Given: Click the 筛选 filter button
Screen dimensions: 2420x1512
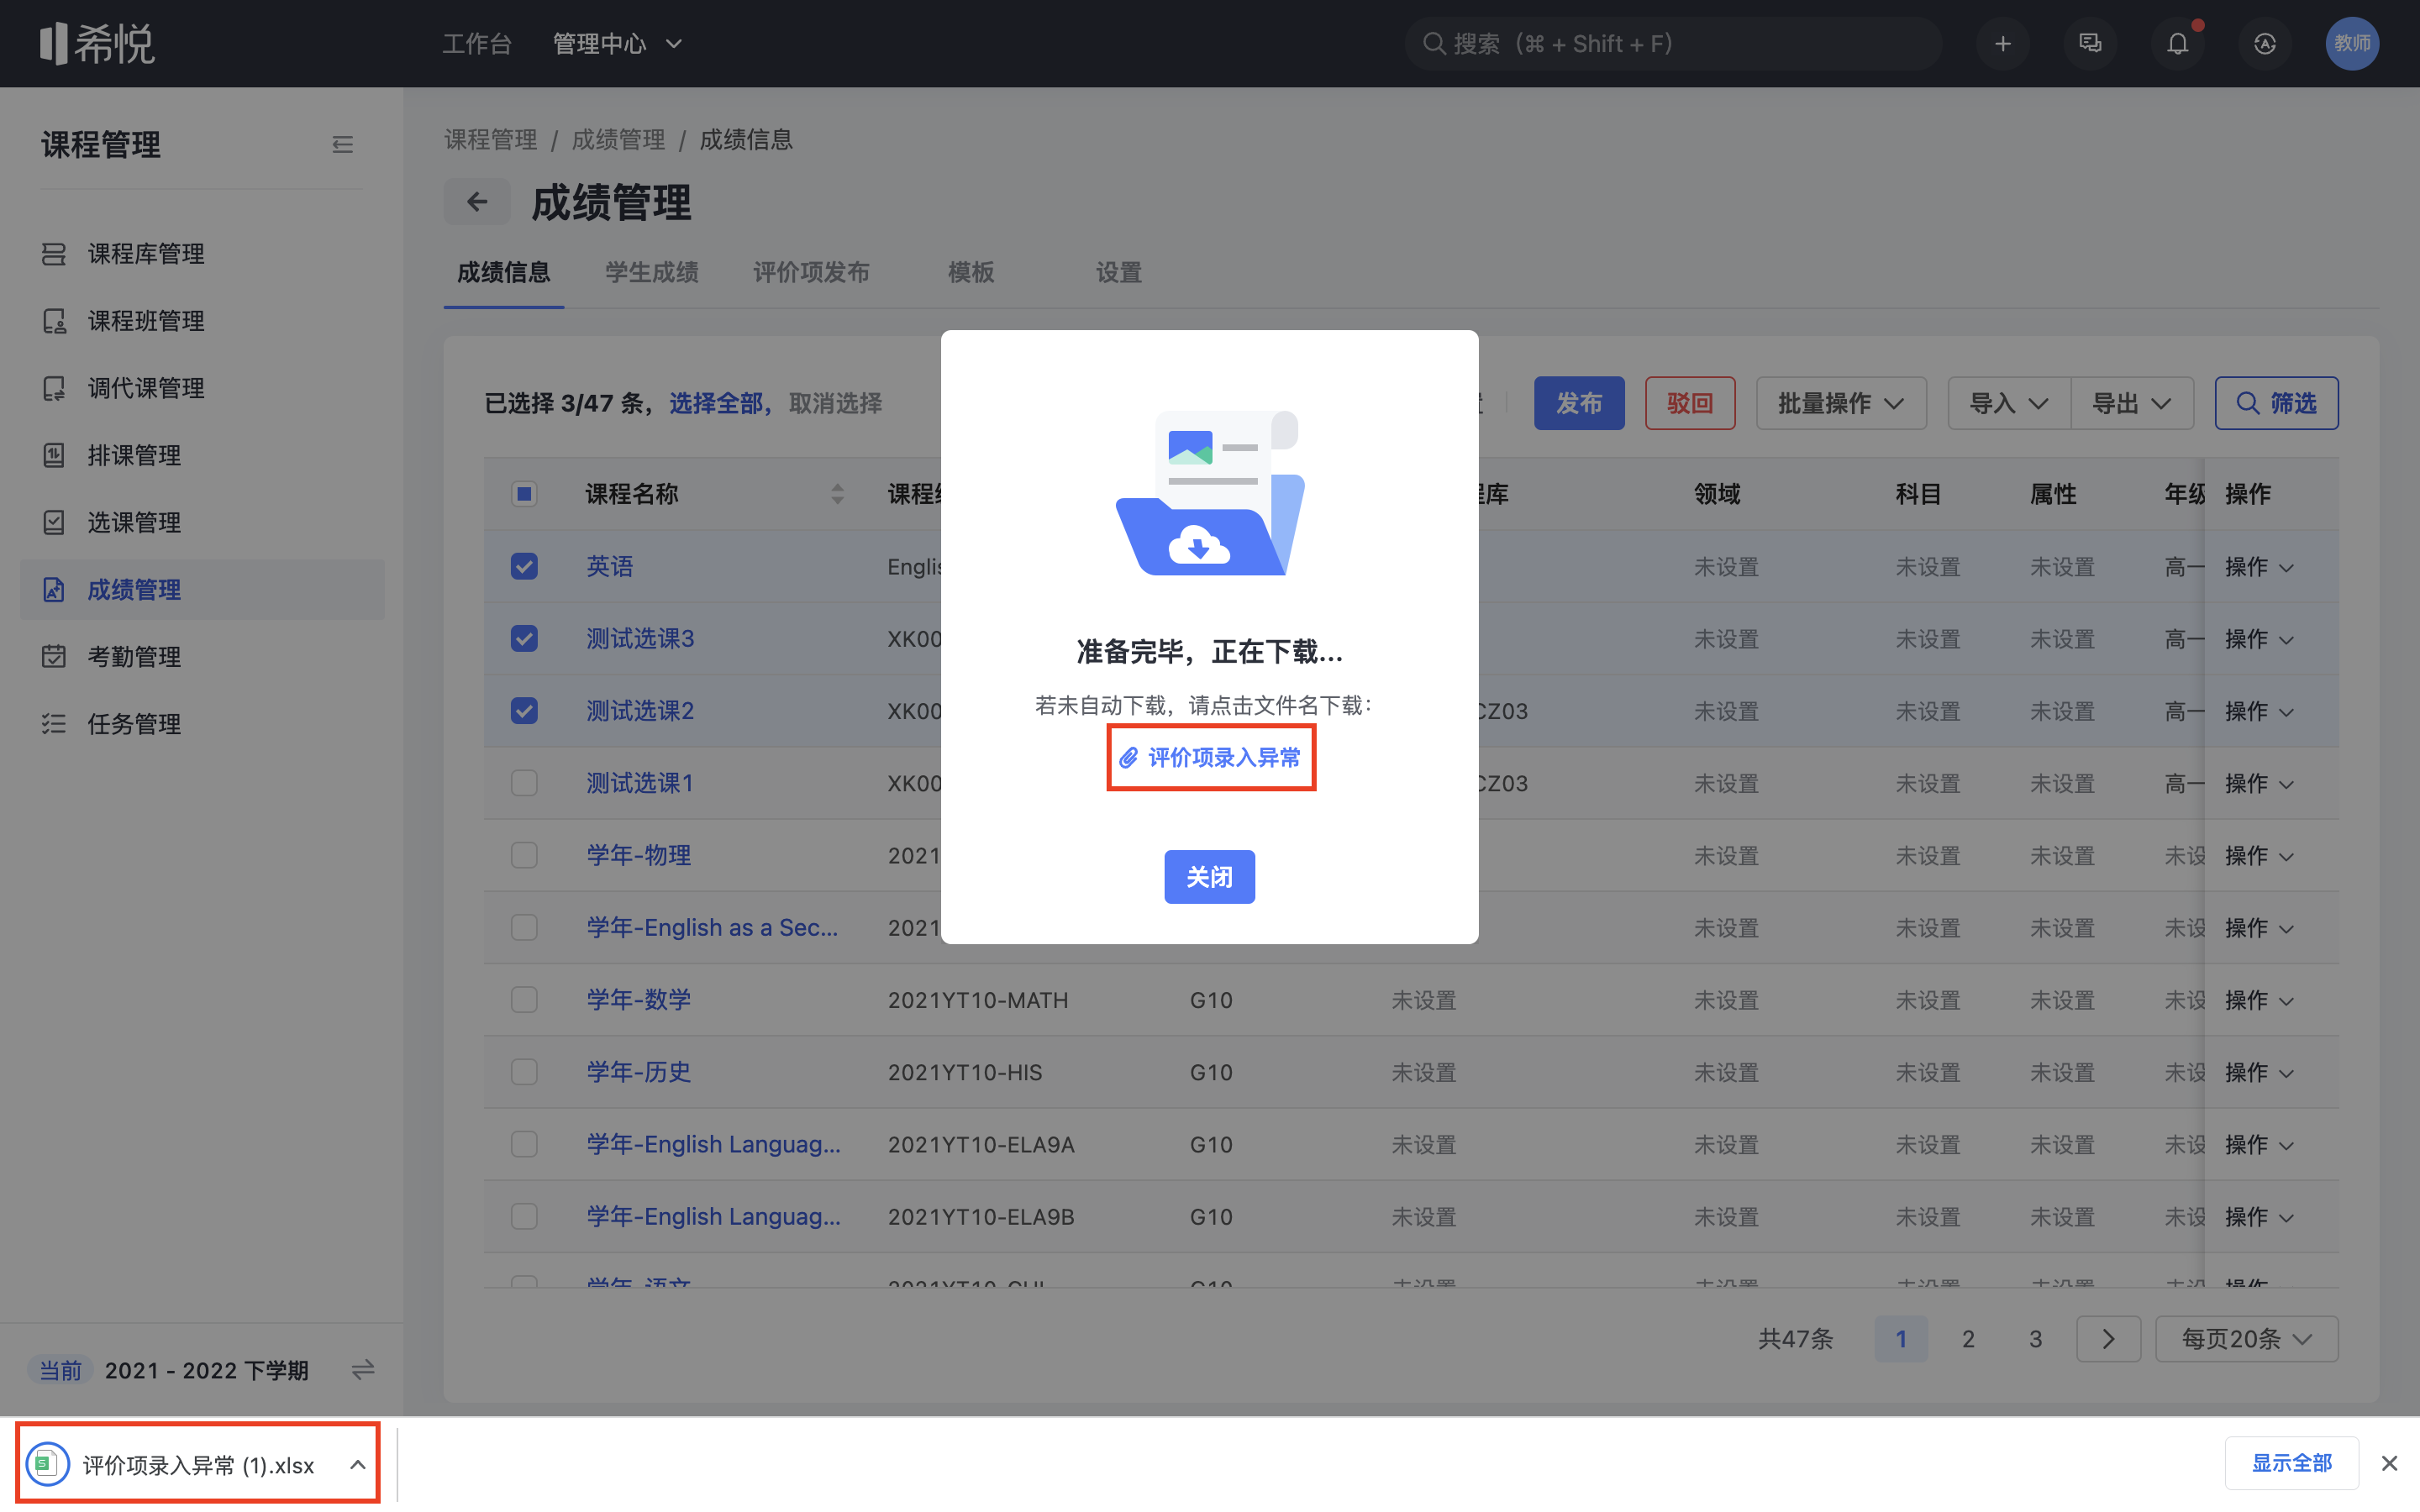Looking at the screenshot, I should pyautogui.click(x=2276, y=403).
